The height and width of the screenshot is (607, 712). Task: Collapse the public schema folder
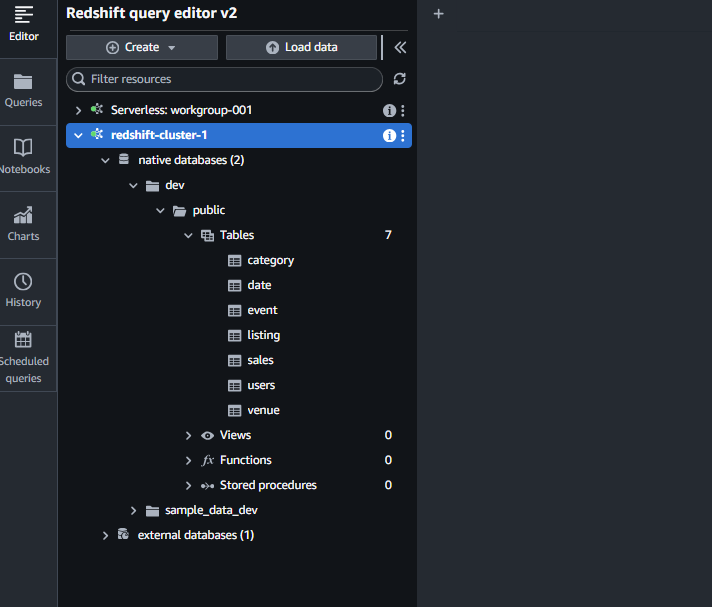pyautogui.click(x=160, y=210)
